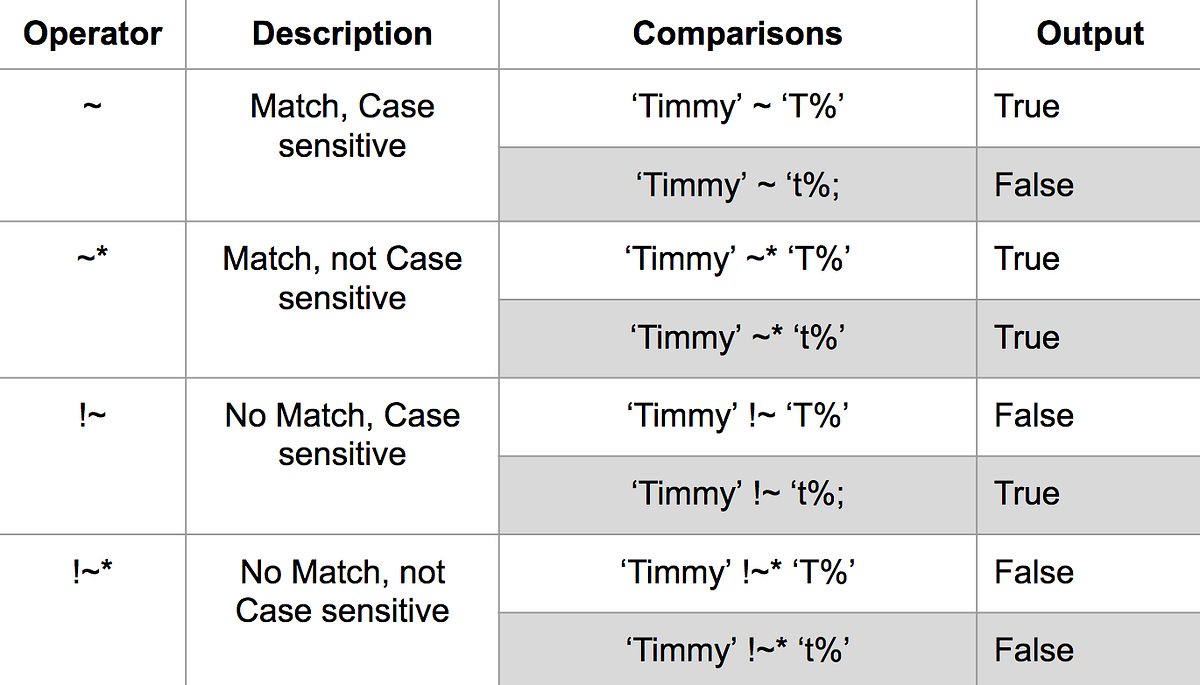Click the !~ operator cell
1200x685 pixels.
tap(92, 416)
